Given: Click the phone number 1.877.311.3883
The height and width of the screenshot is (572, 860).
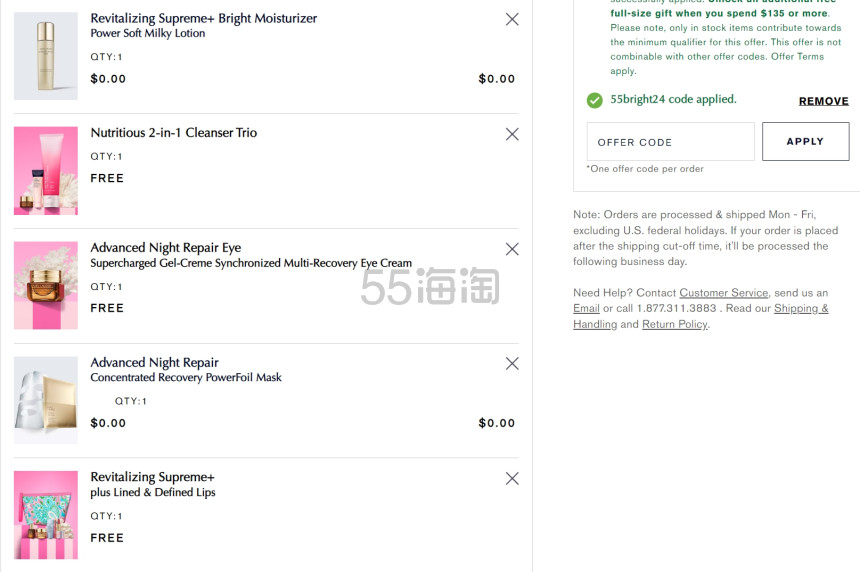Looking at the screenshot, I should (676, 308).
